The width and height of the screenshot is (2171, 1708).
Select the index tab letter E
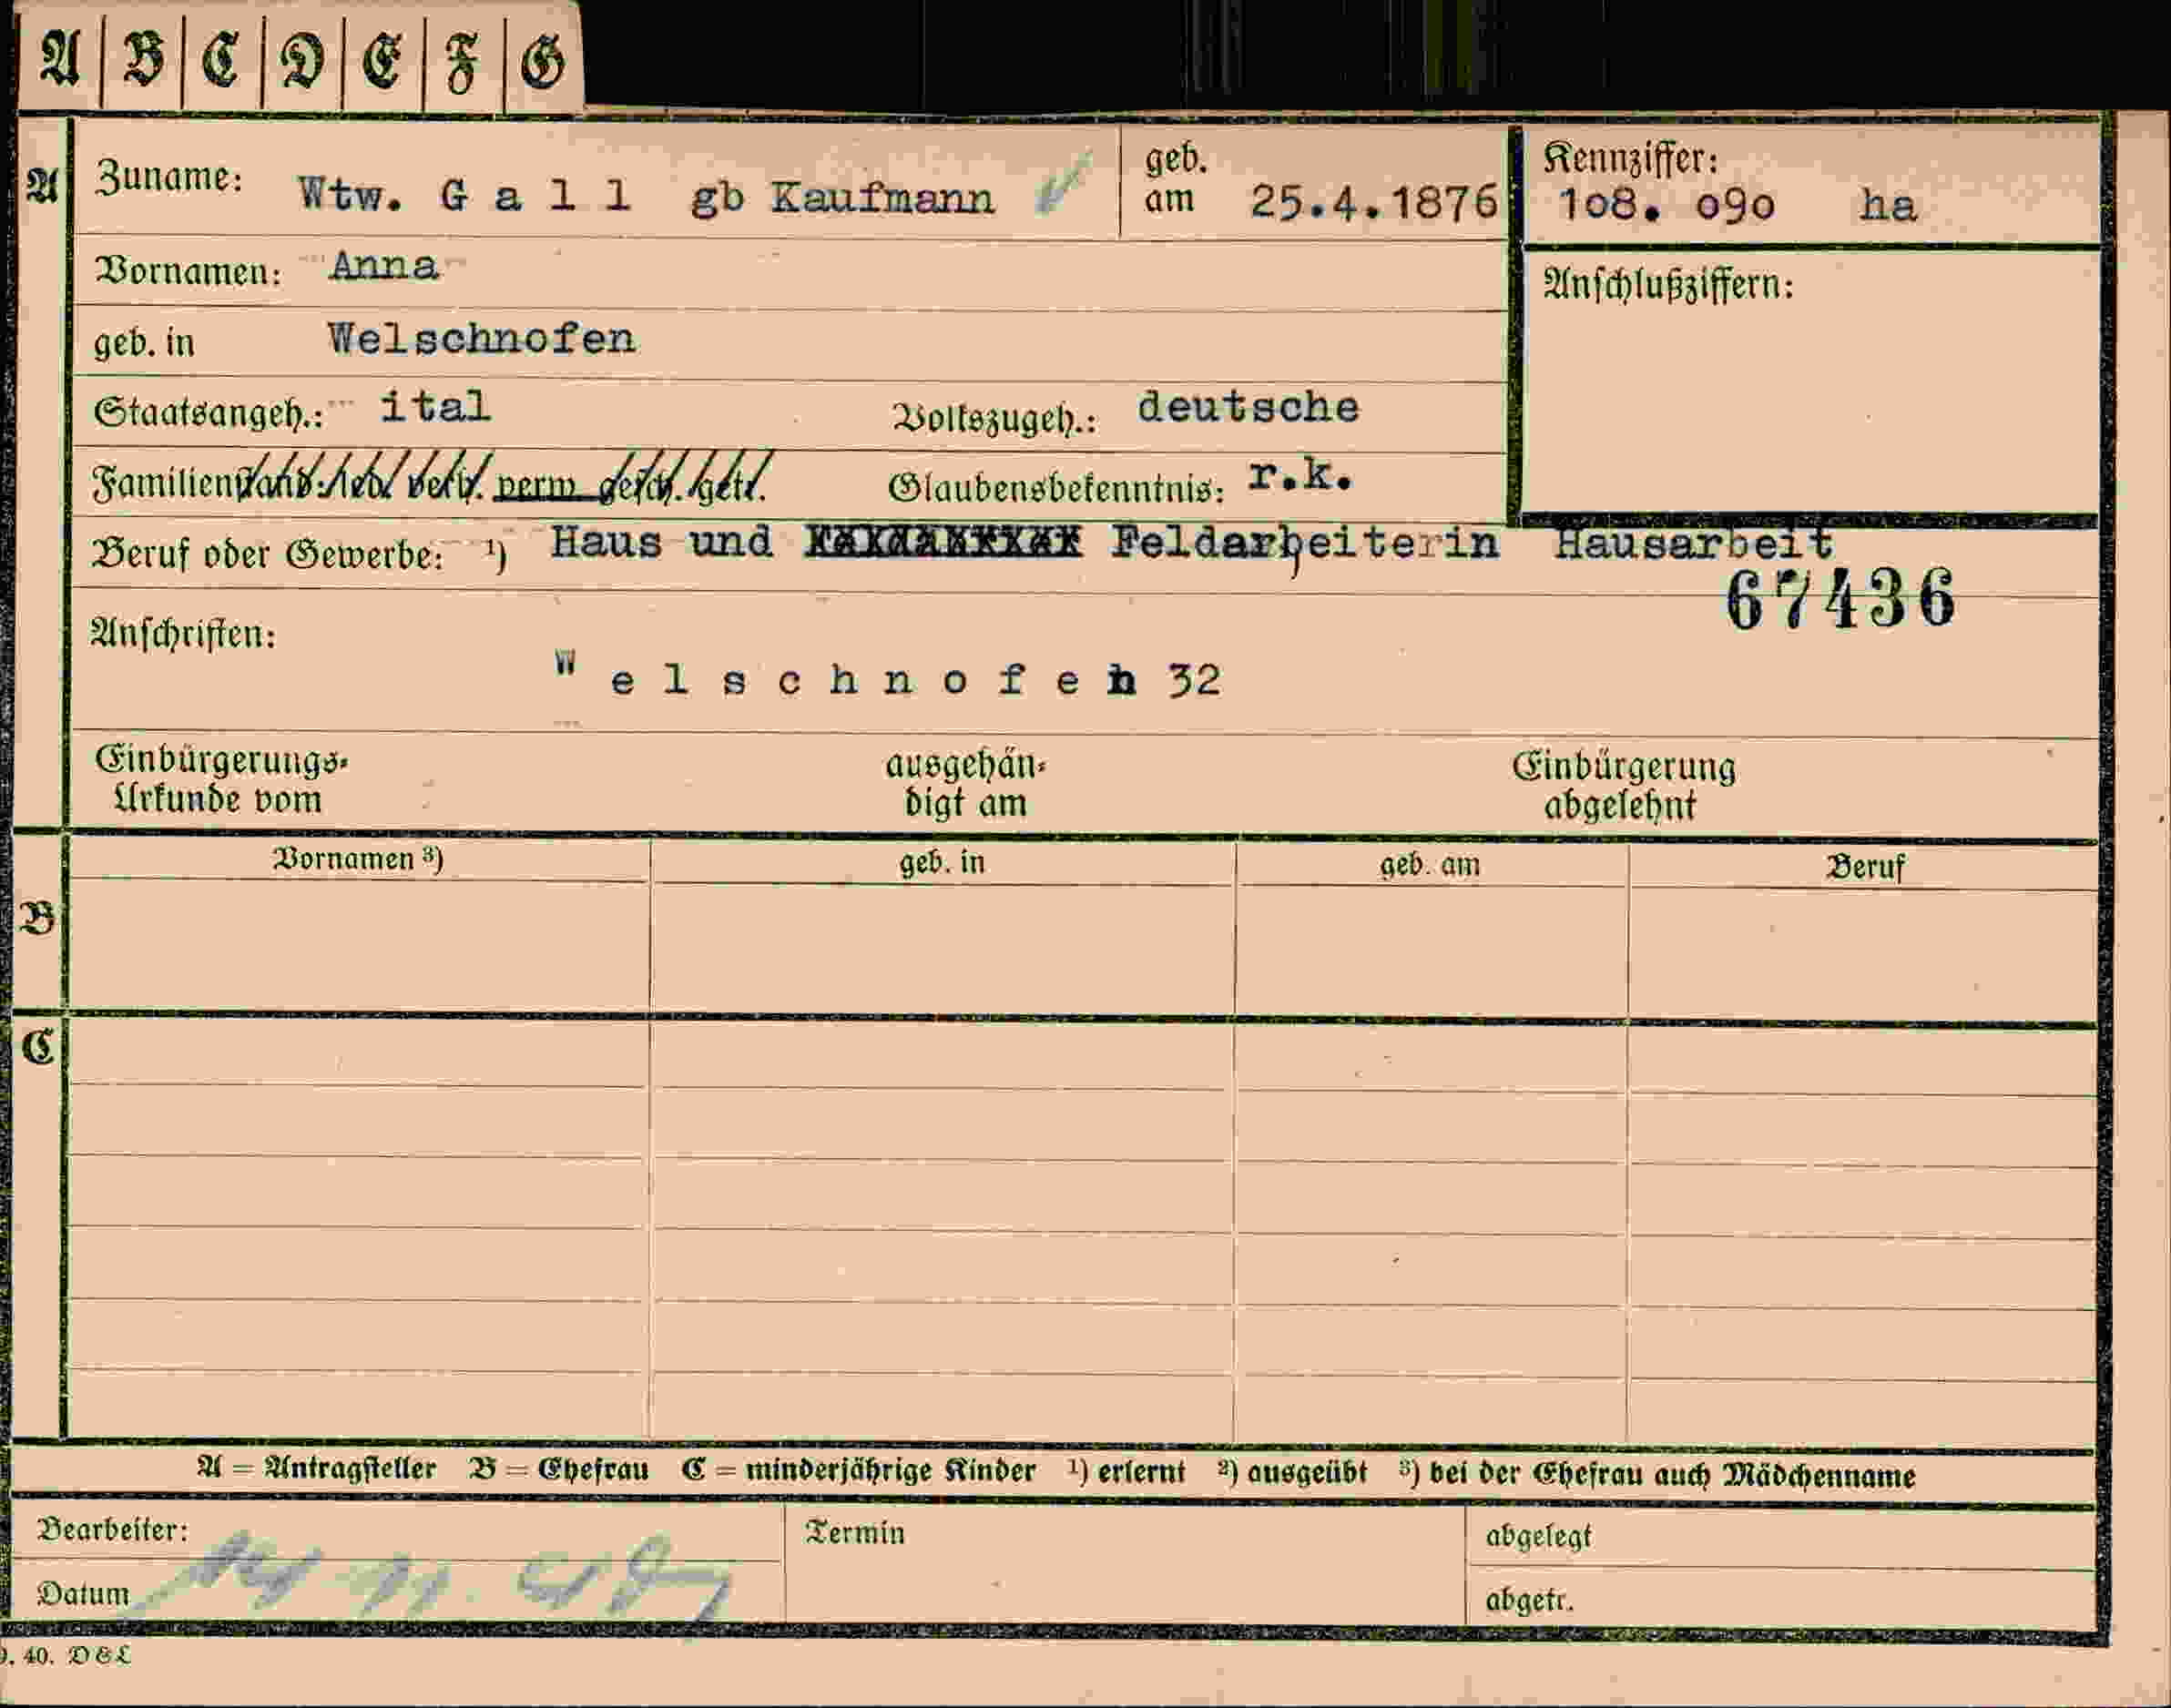click(382, 62)
